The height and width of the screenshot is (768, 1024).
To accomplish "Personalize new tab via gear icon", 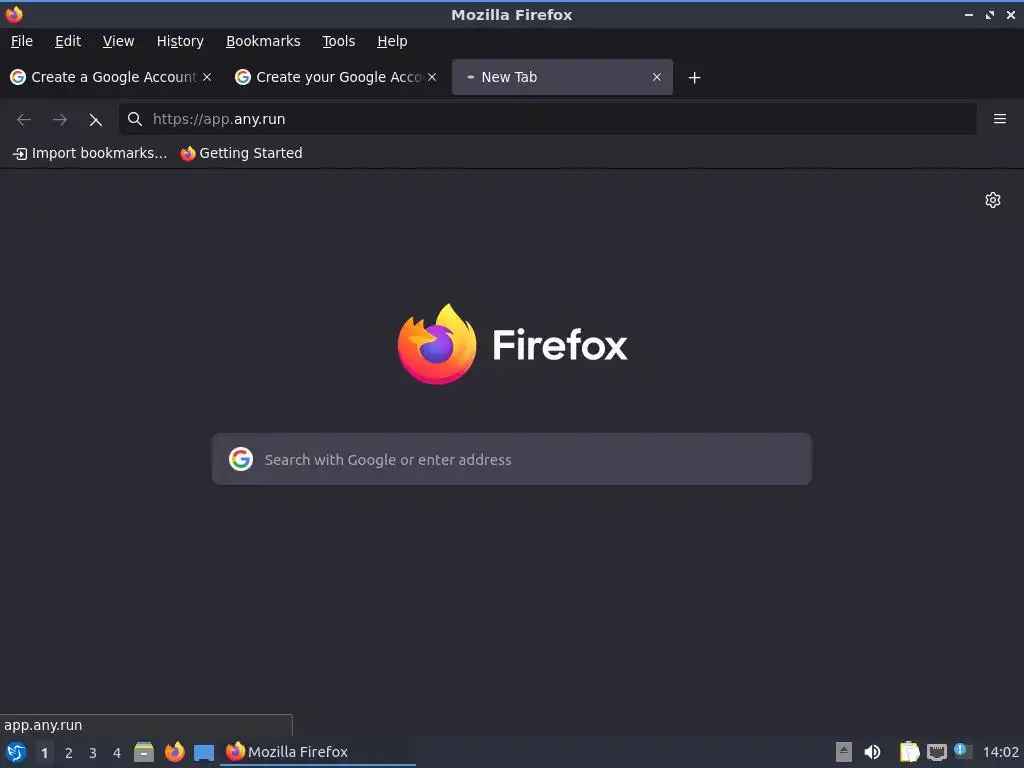I will click(993, 200).
